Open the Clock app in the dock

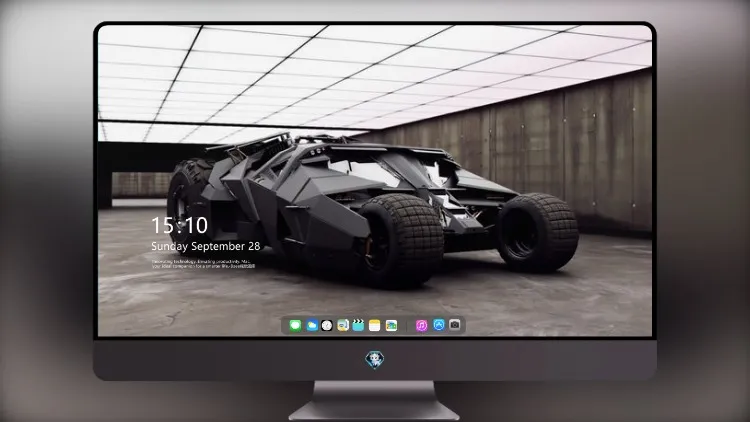click(x=327, y=325)
